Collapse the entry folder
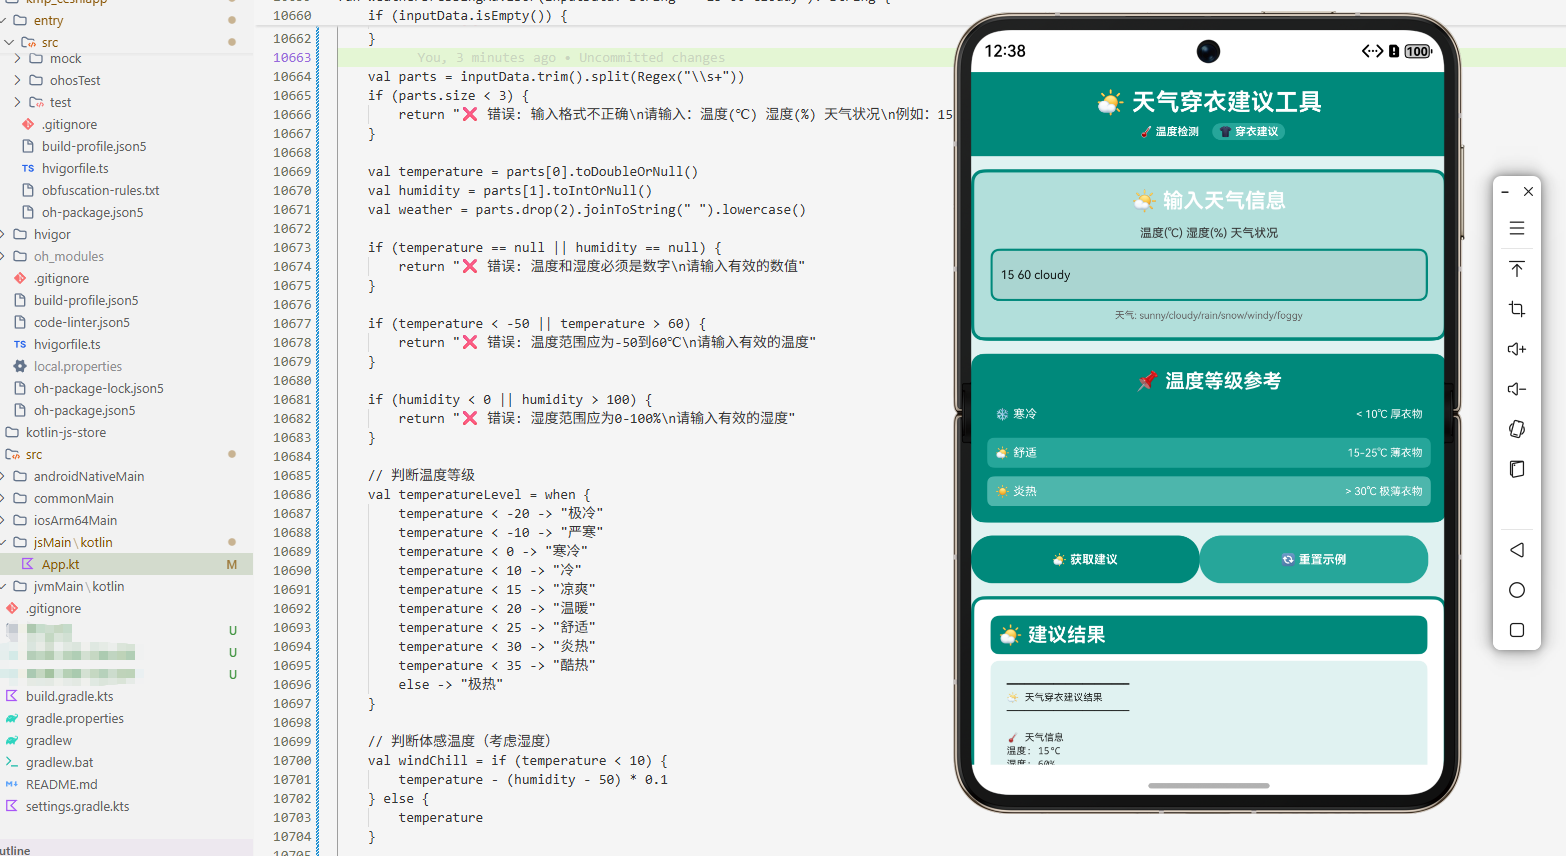Viewport: 1566px width, 856px height. tap(1, 20)
